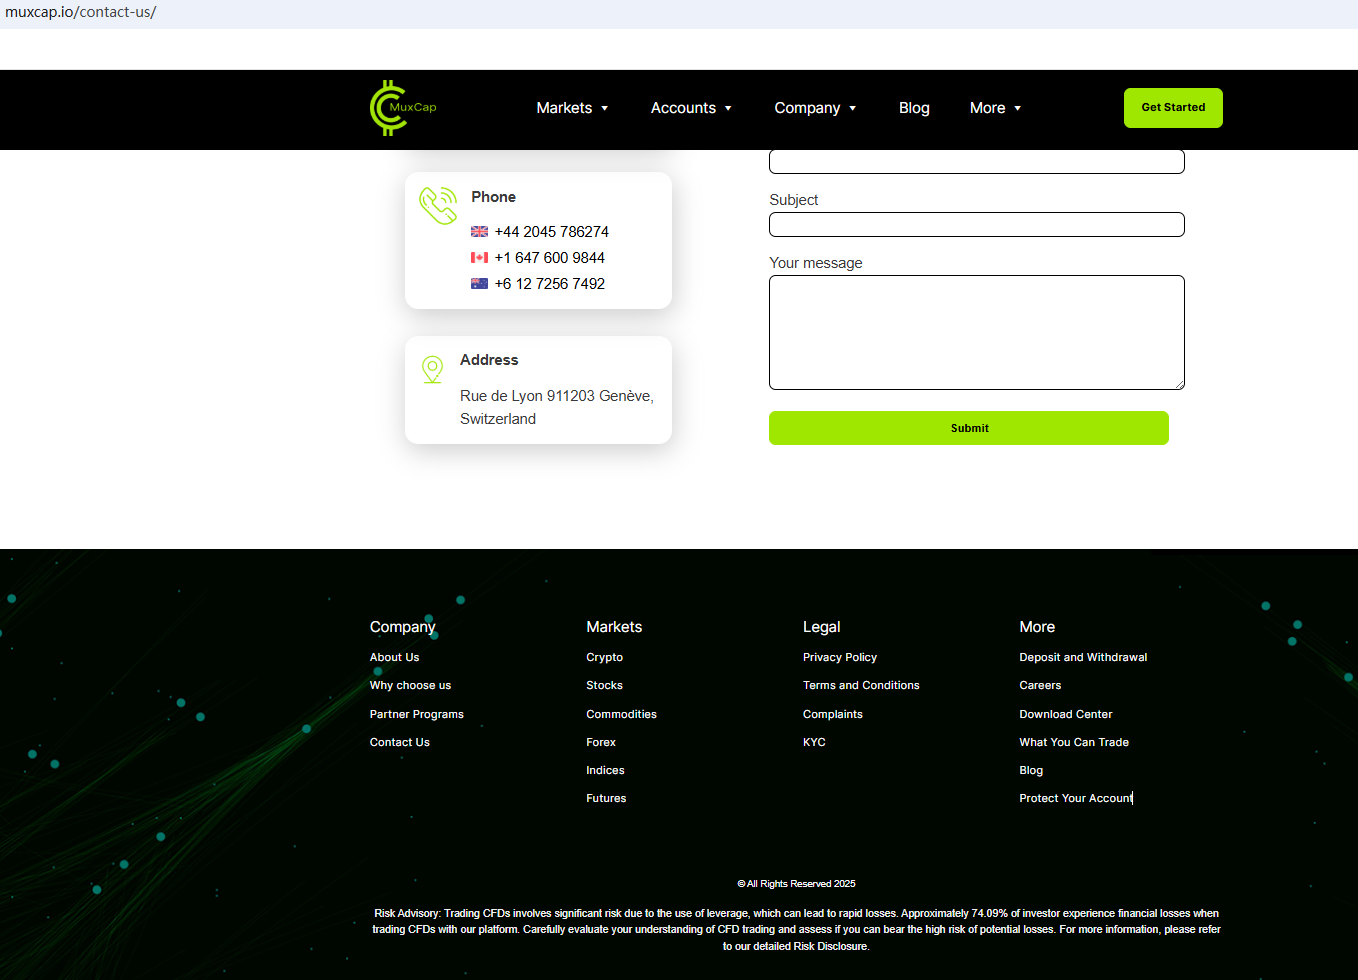The height and width of the screenshot is (980, 1358).
Task: Expand the Markets dropdown menu
Action: (573, 108)
